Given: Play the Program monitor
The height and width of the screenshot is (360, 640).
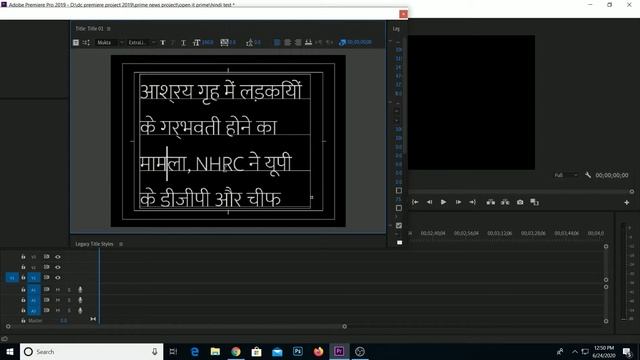Looking at the screenshot, I should 443,202.
